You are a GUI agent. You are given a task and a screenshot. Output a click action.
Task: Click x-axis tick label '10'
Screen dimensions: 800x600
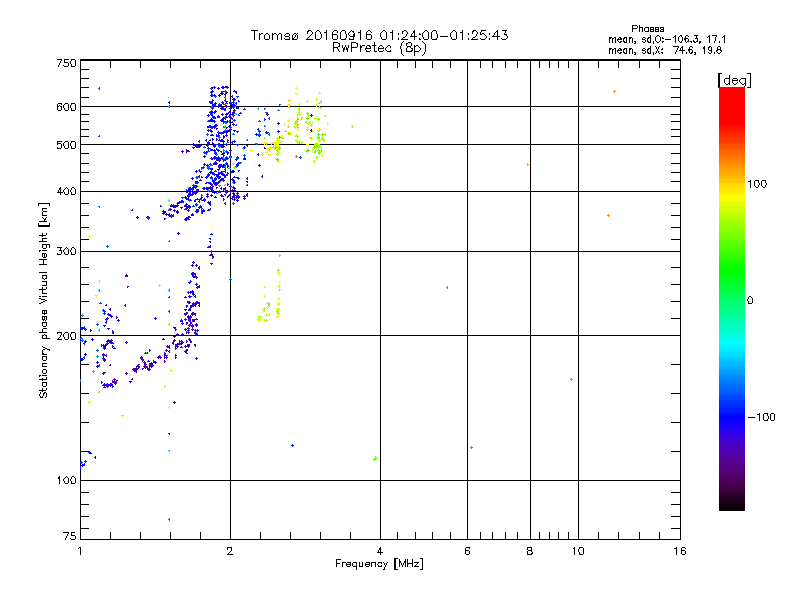578,551
